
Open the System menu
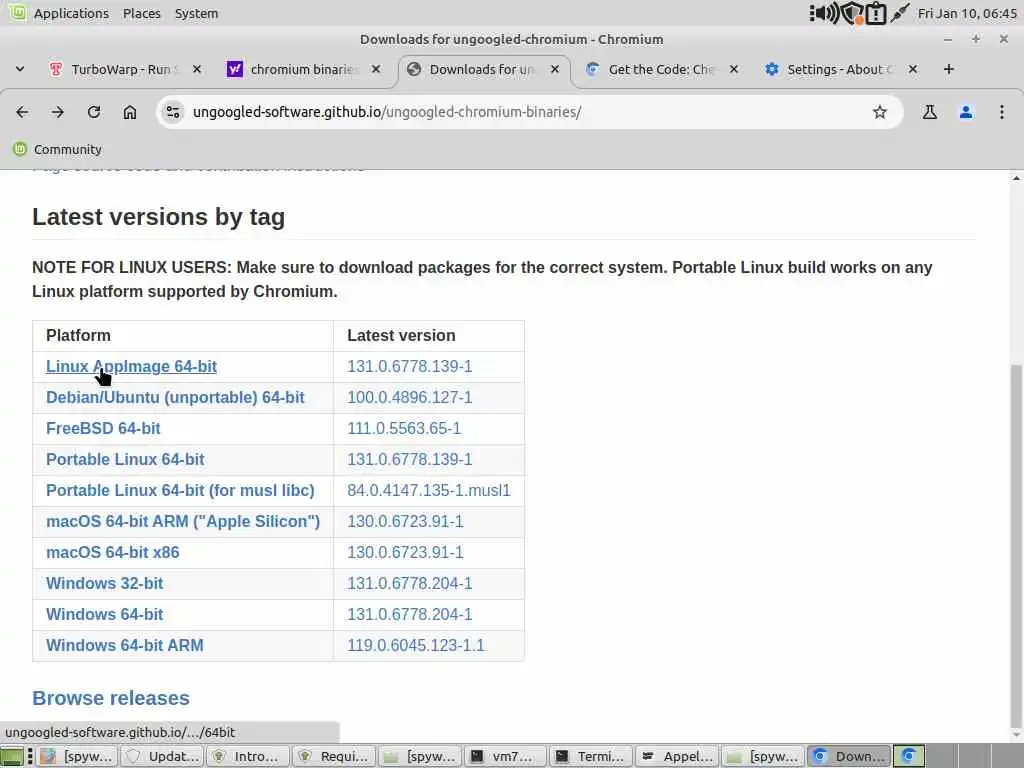click(x=197, y=13)
